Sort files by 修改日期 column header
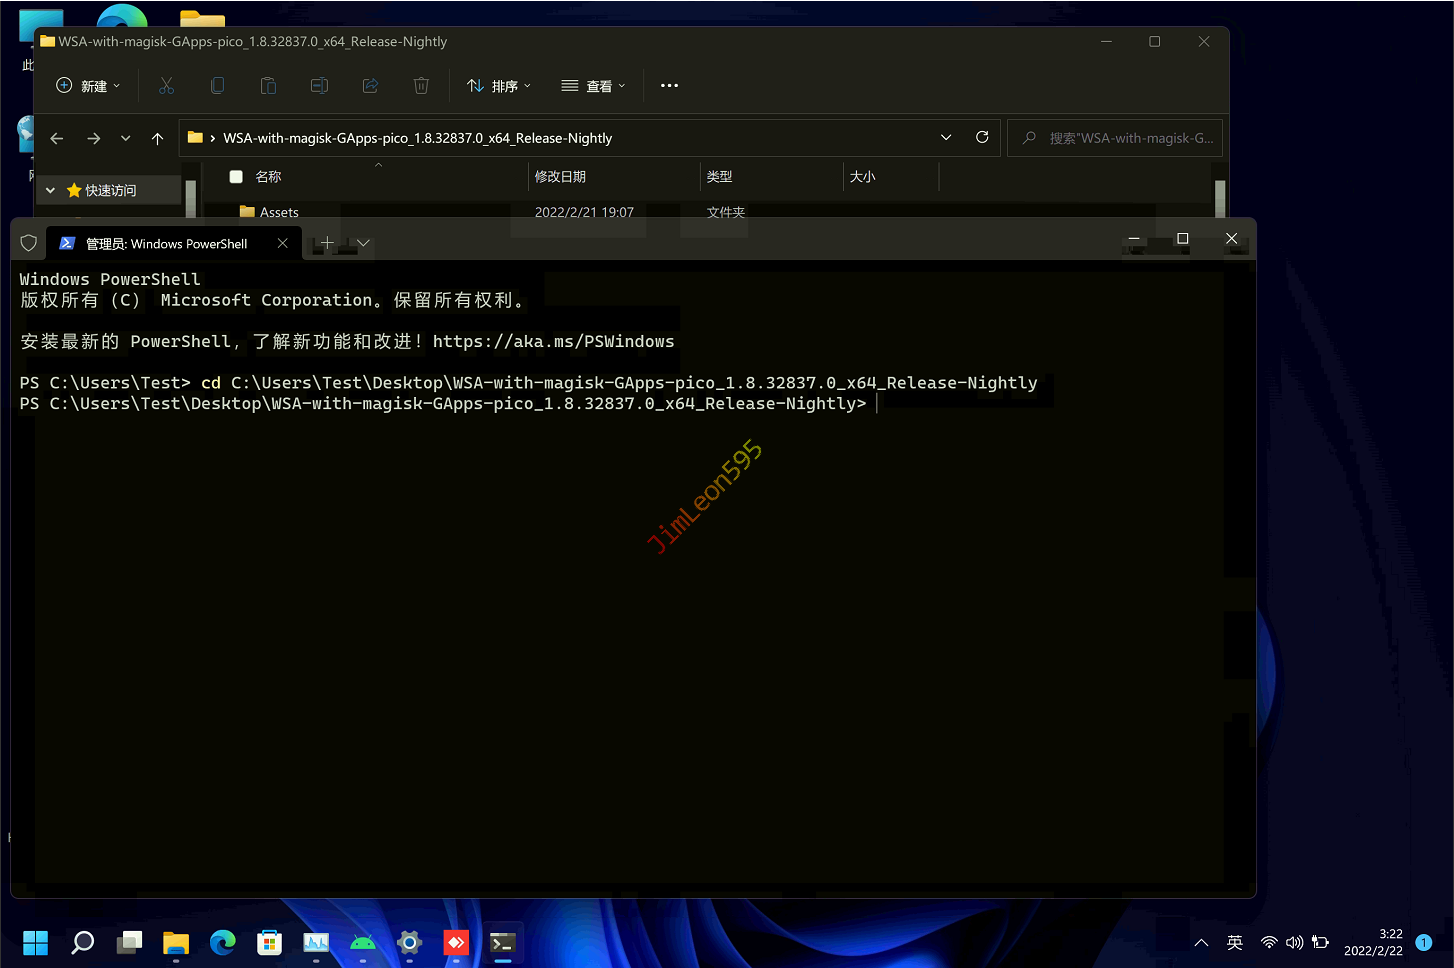Screen dimensions: 1454x968 click(x=560, y=177)
